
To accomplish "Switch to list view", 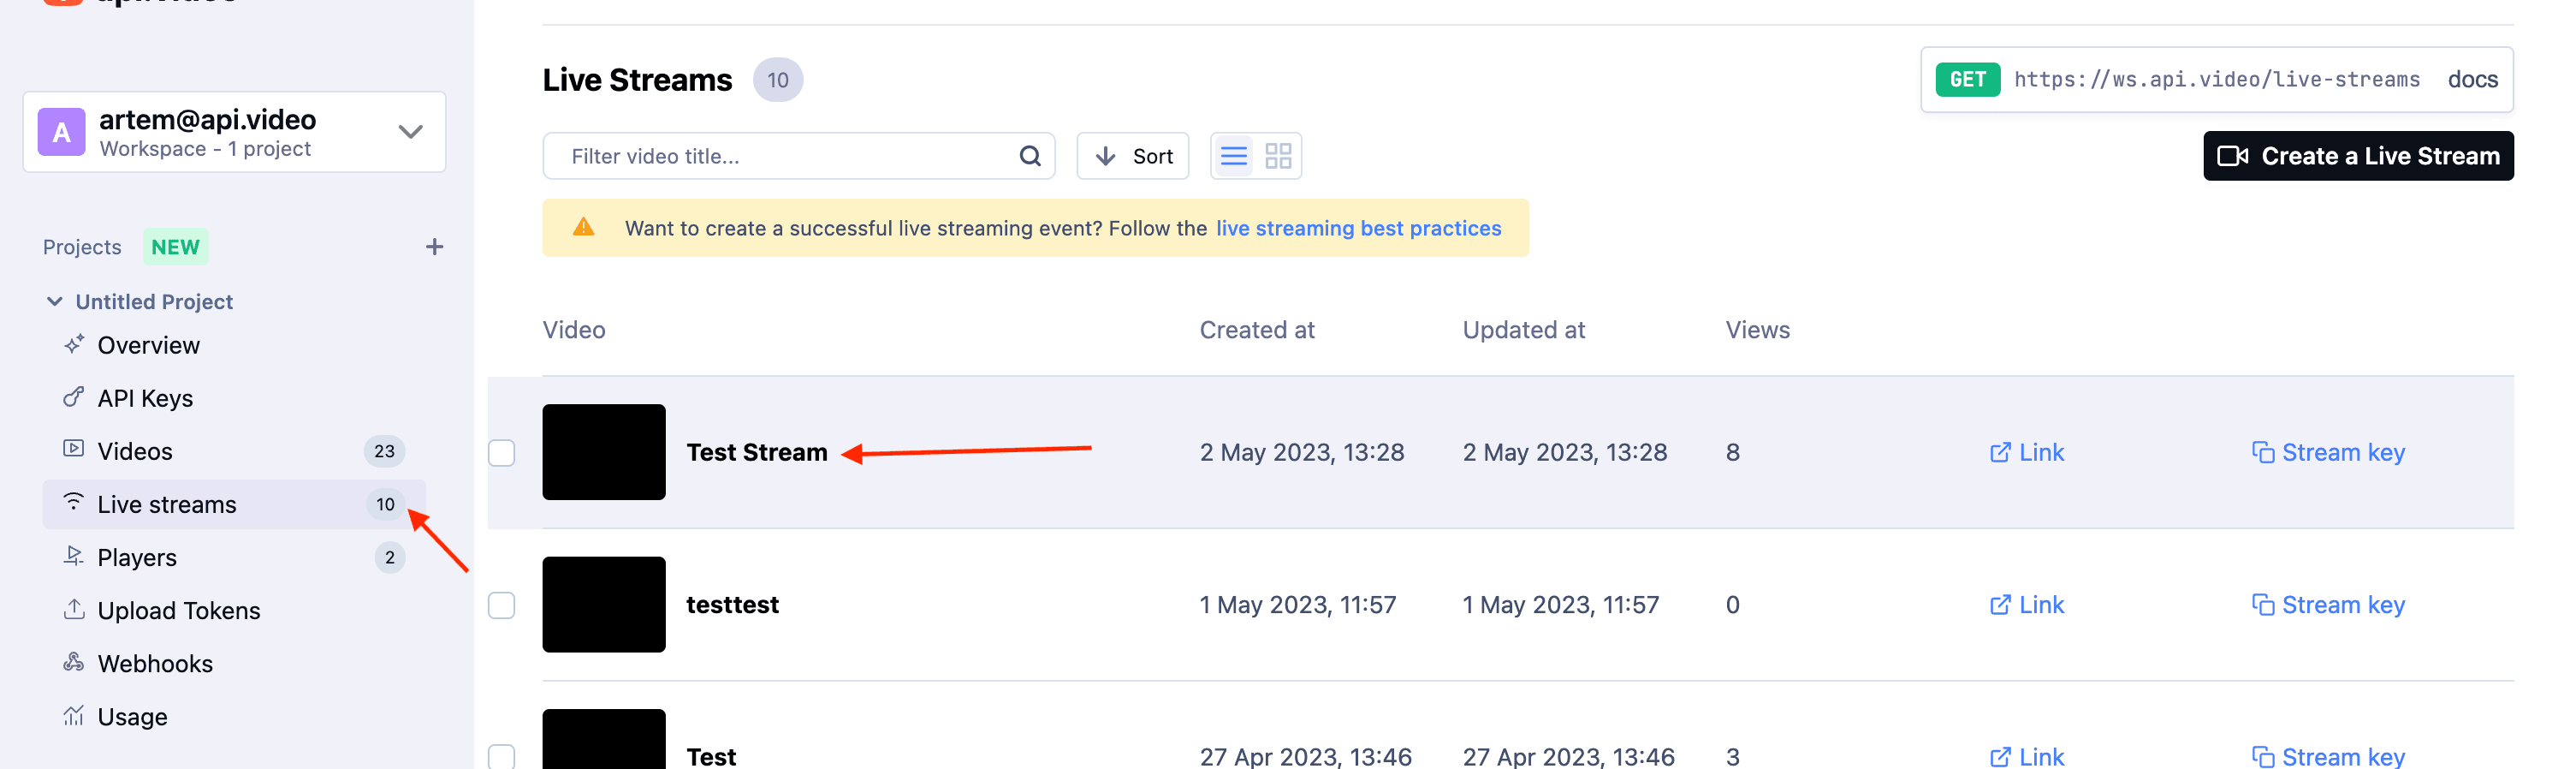I will click(1234, 156).
